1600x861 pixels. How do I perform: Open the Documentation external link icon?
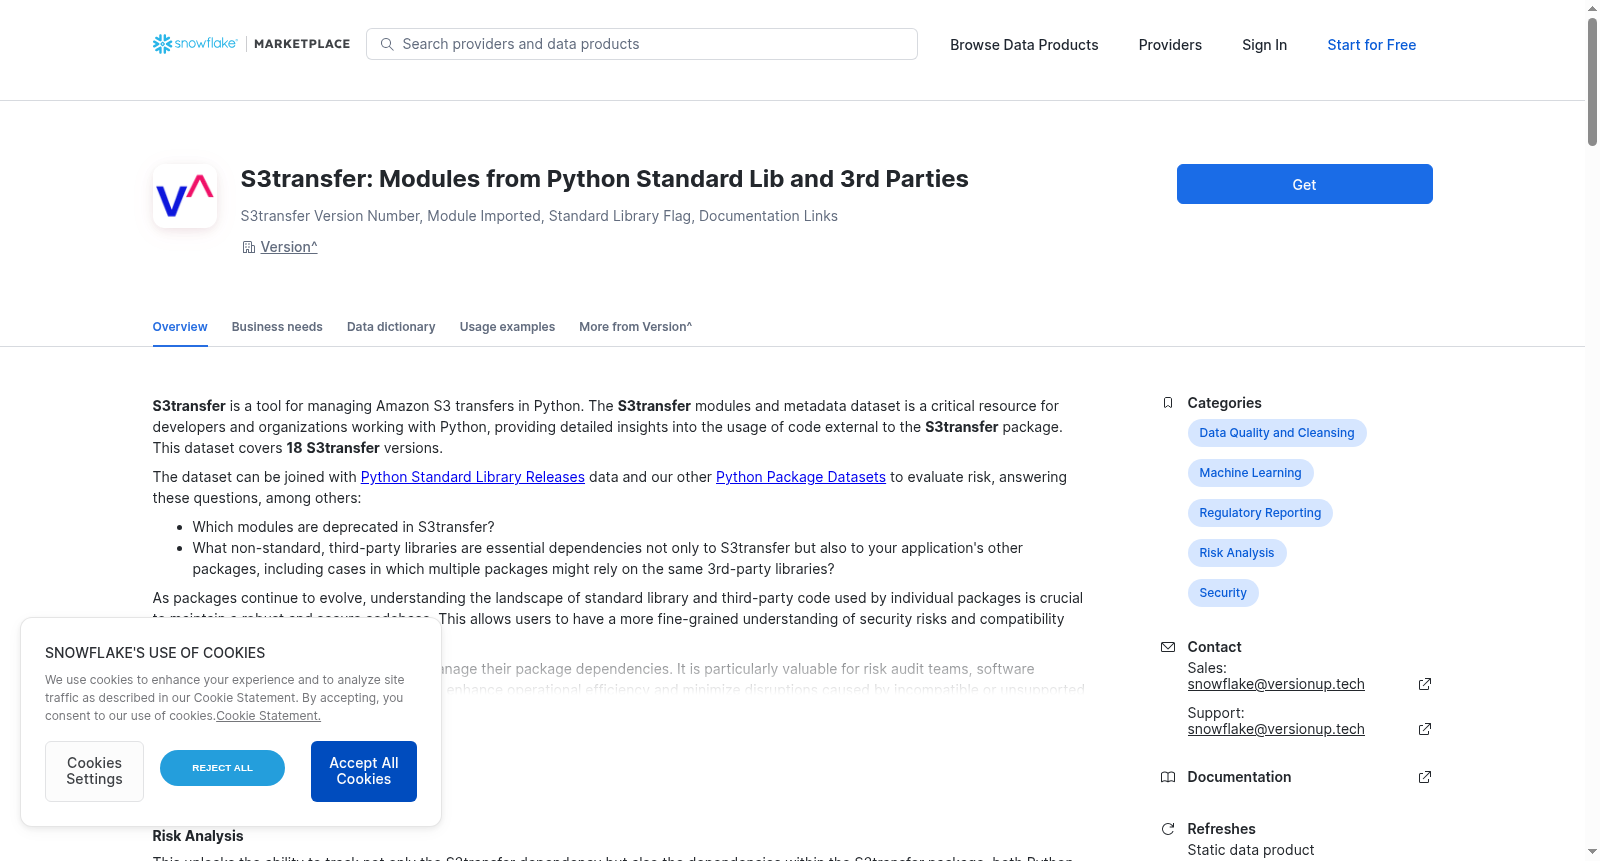pyautogui.click(x=1425, y=777)
